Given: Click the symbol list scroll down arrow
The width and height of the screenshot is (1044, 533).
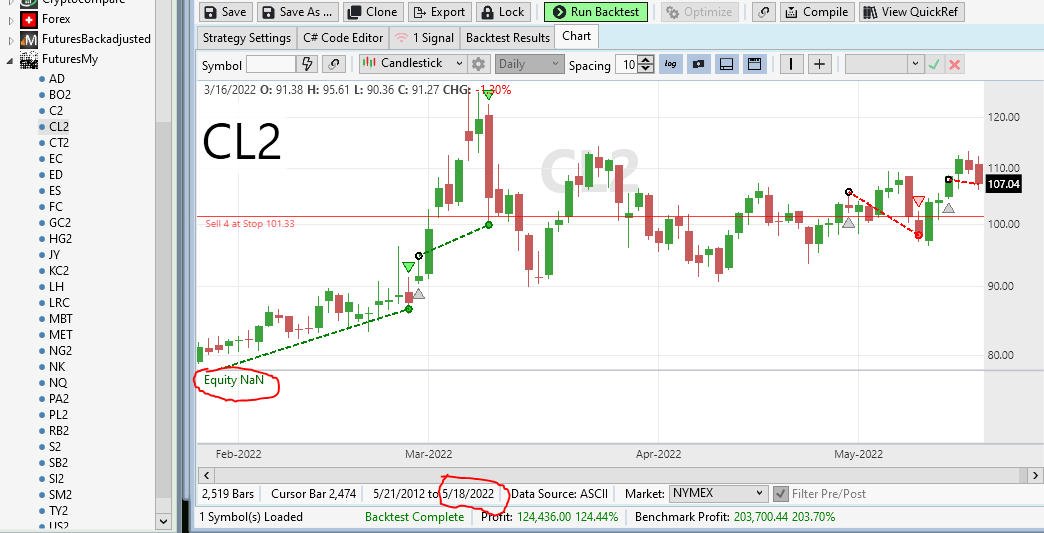Looking at the screenshot, I should (163, 521).
